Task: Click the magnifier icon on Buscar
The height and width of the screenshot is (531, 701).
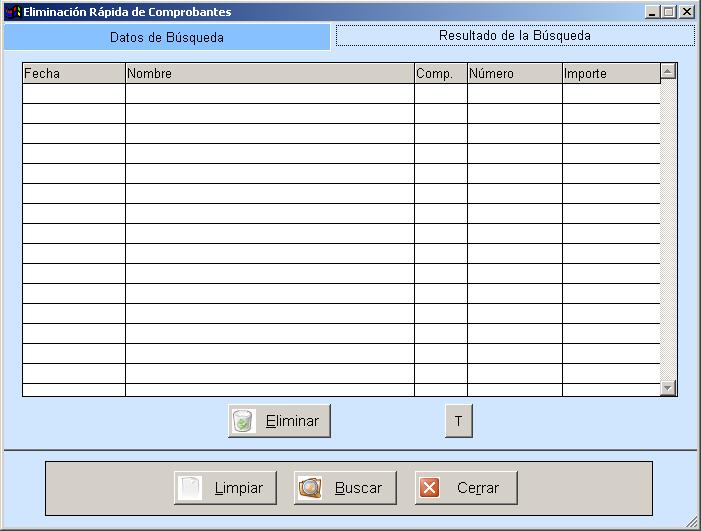Action: click(x=310, y=488)
